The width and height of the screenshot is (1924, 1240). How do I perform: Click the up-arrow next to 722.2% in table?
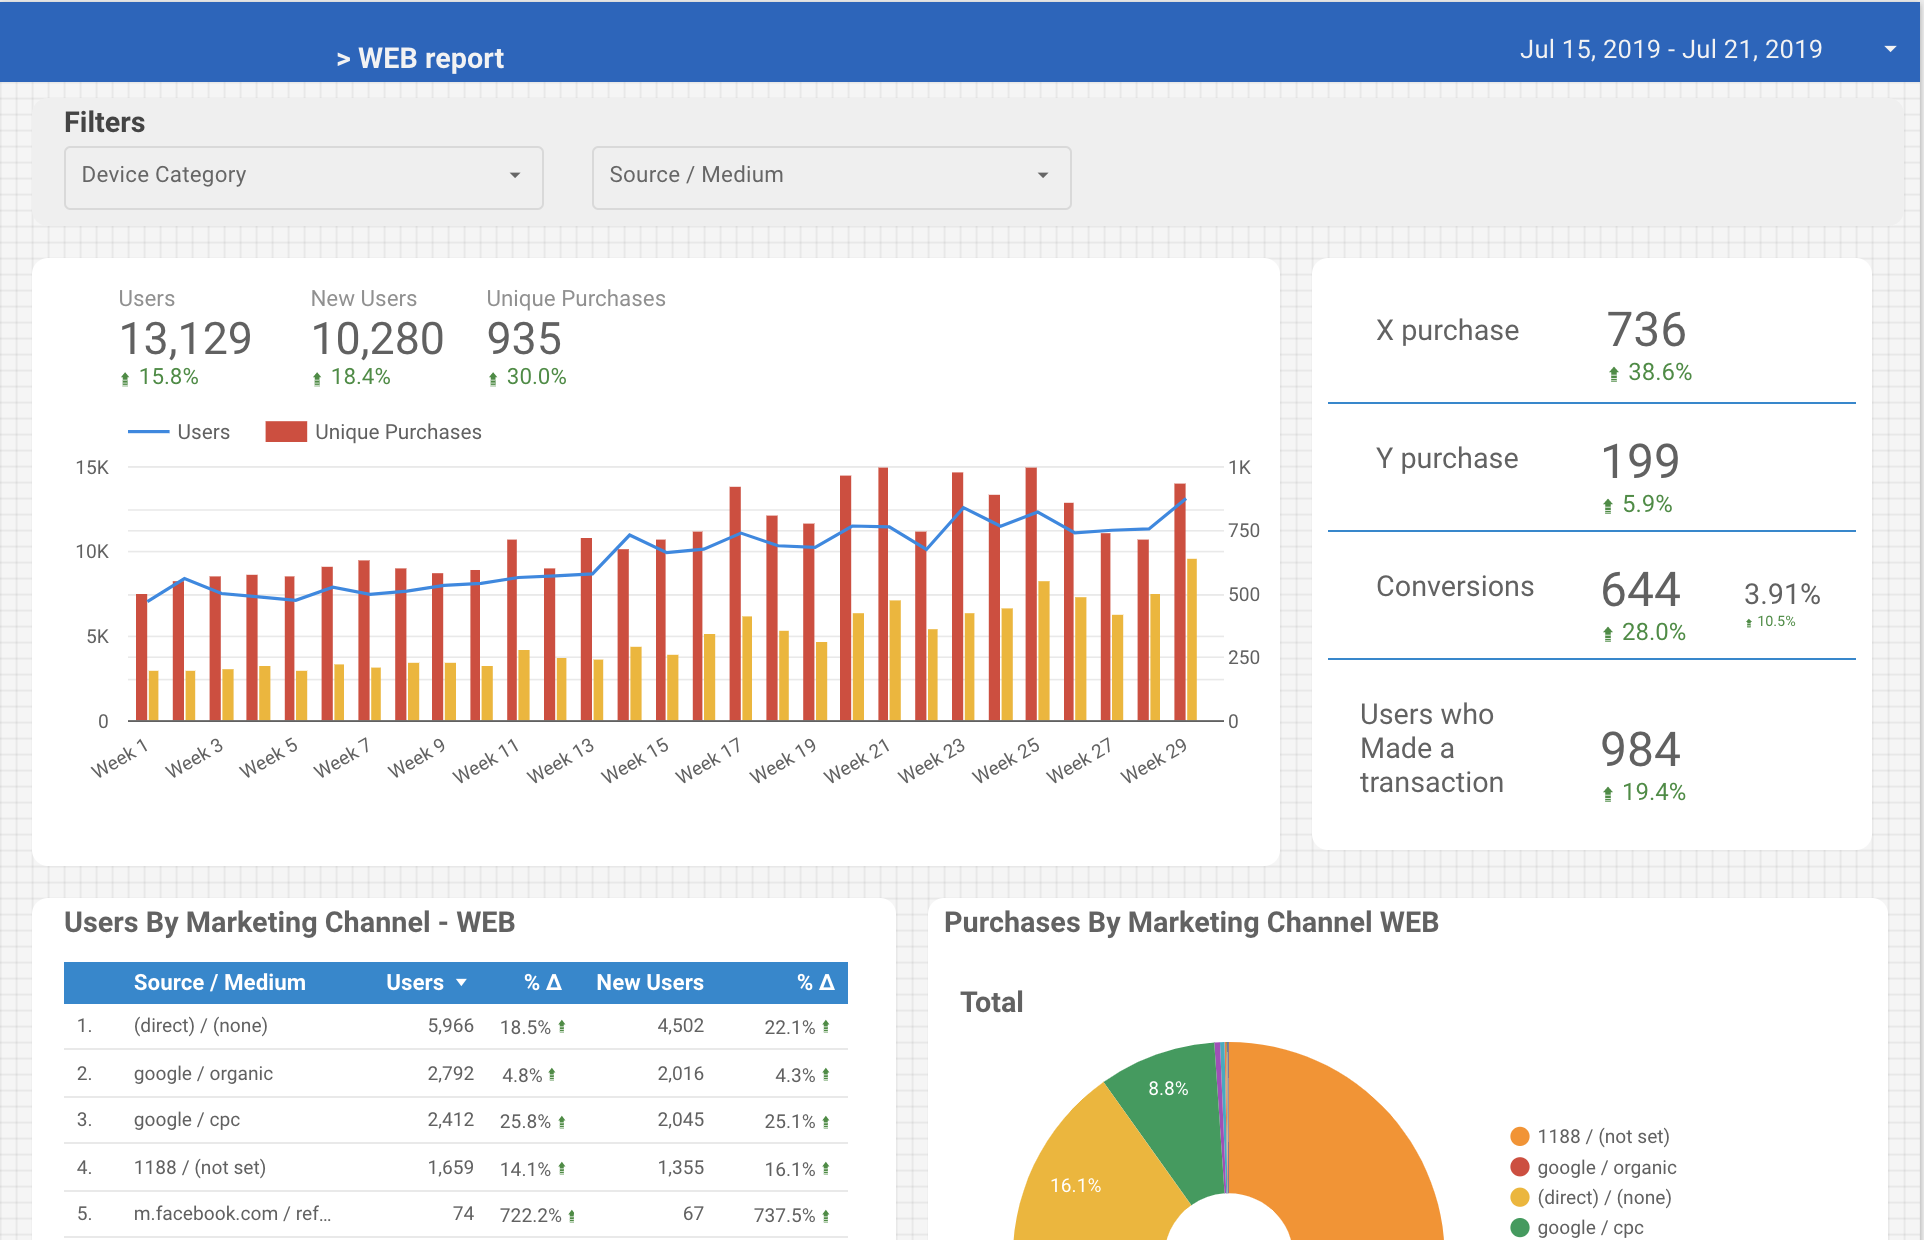(572, 1216)
